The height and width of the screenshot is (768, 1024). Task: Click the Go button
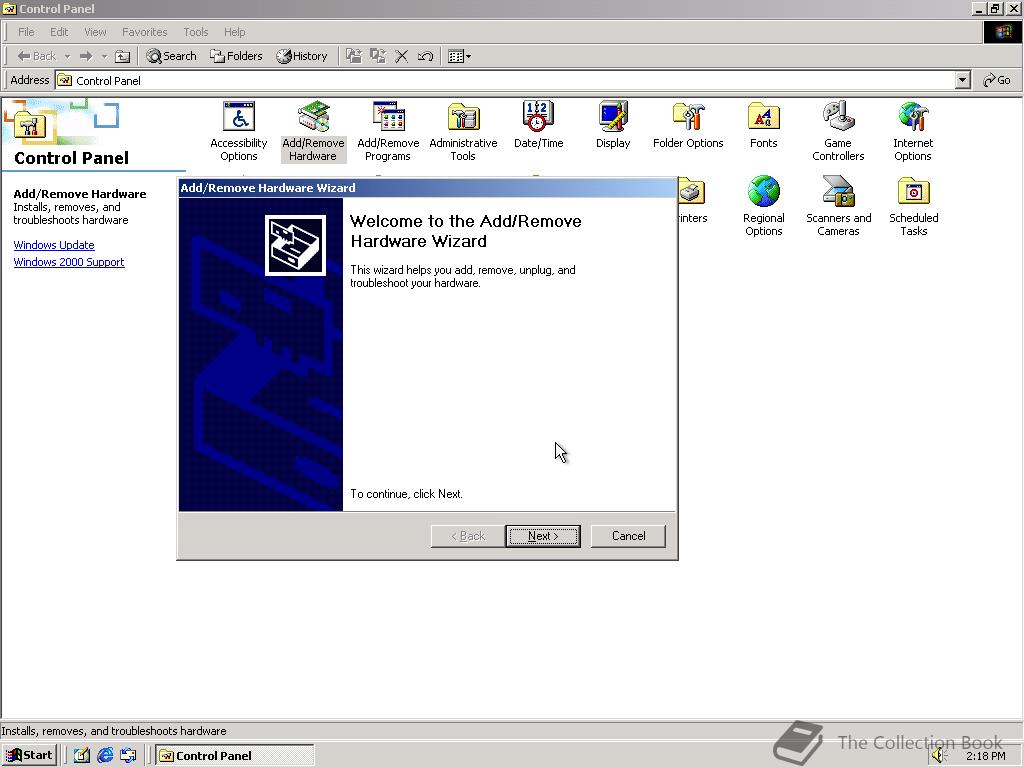coord(997,80)
